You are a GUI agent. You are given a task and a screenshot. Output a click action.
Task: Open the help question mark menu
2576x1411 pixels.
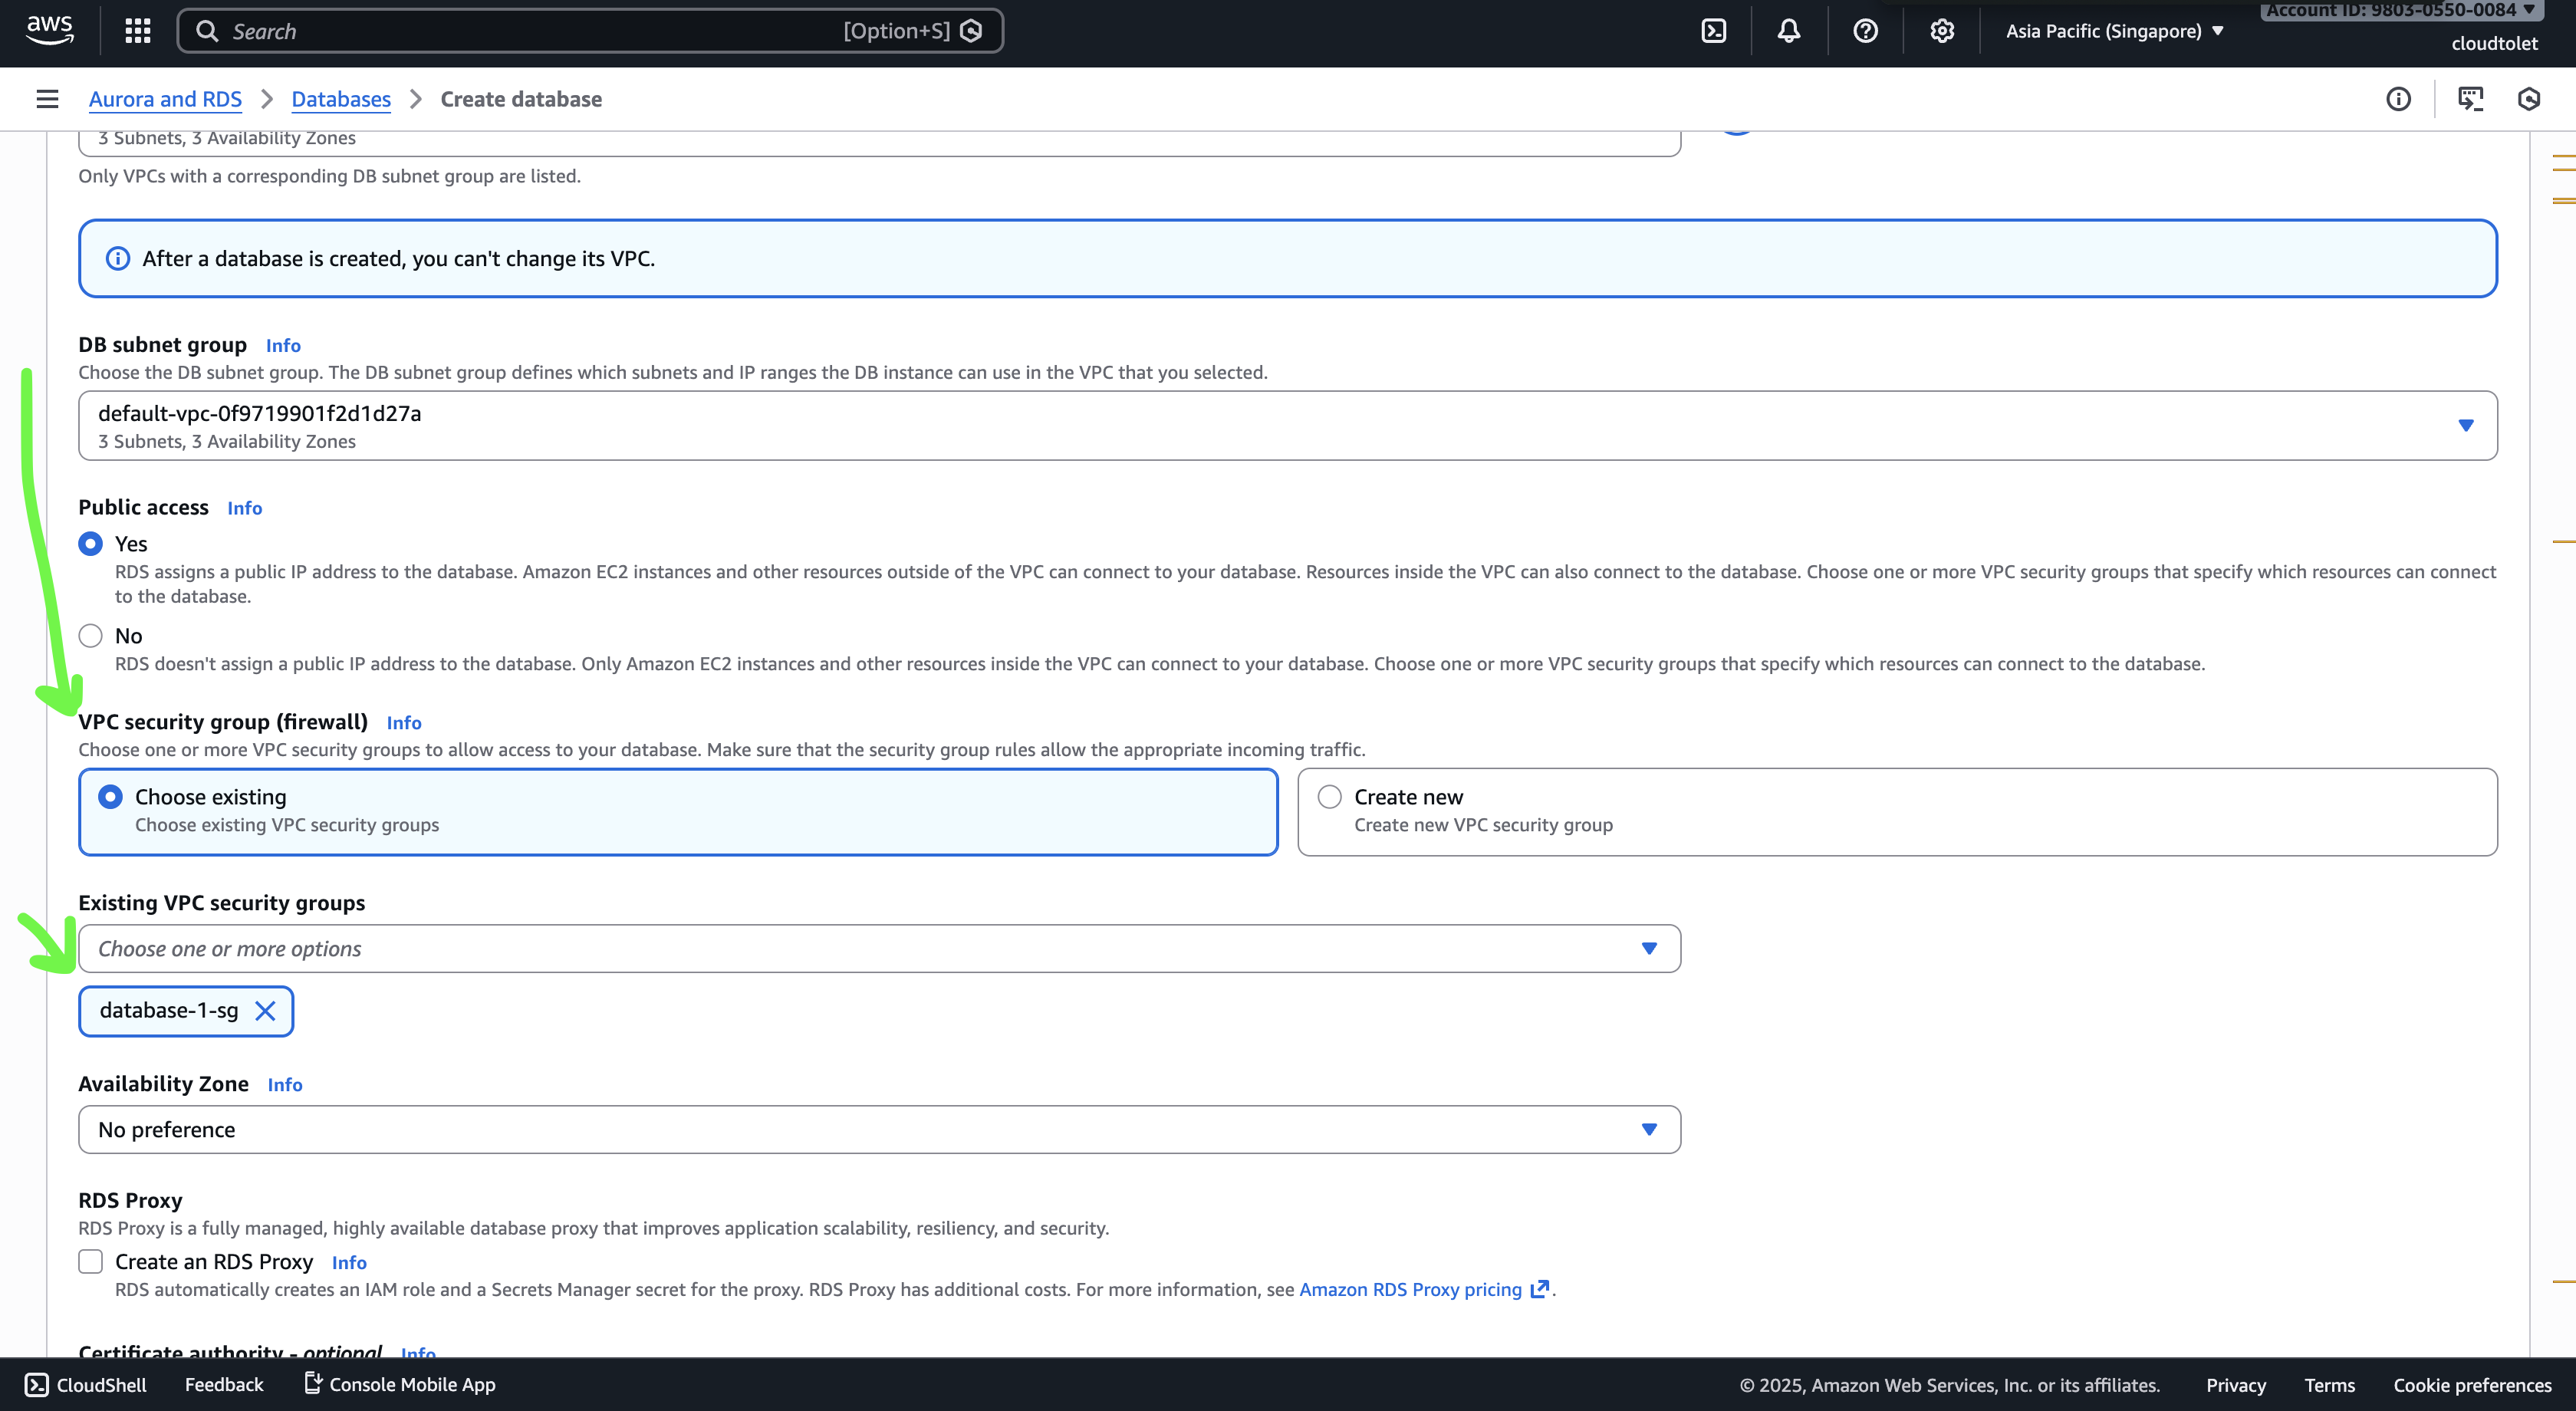tap(1864, 31)
